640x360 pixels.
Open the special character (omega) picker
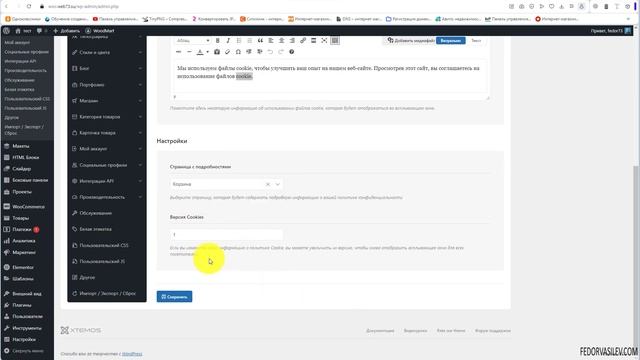tap(238, 52)
